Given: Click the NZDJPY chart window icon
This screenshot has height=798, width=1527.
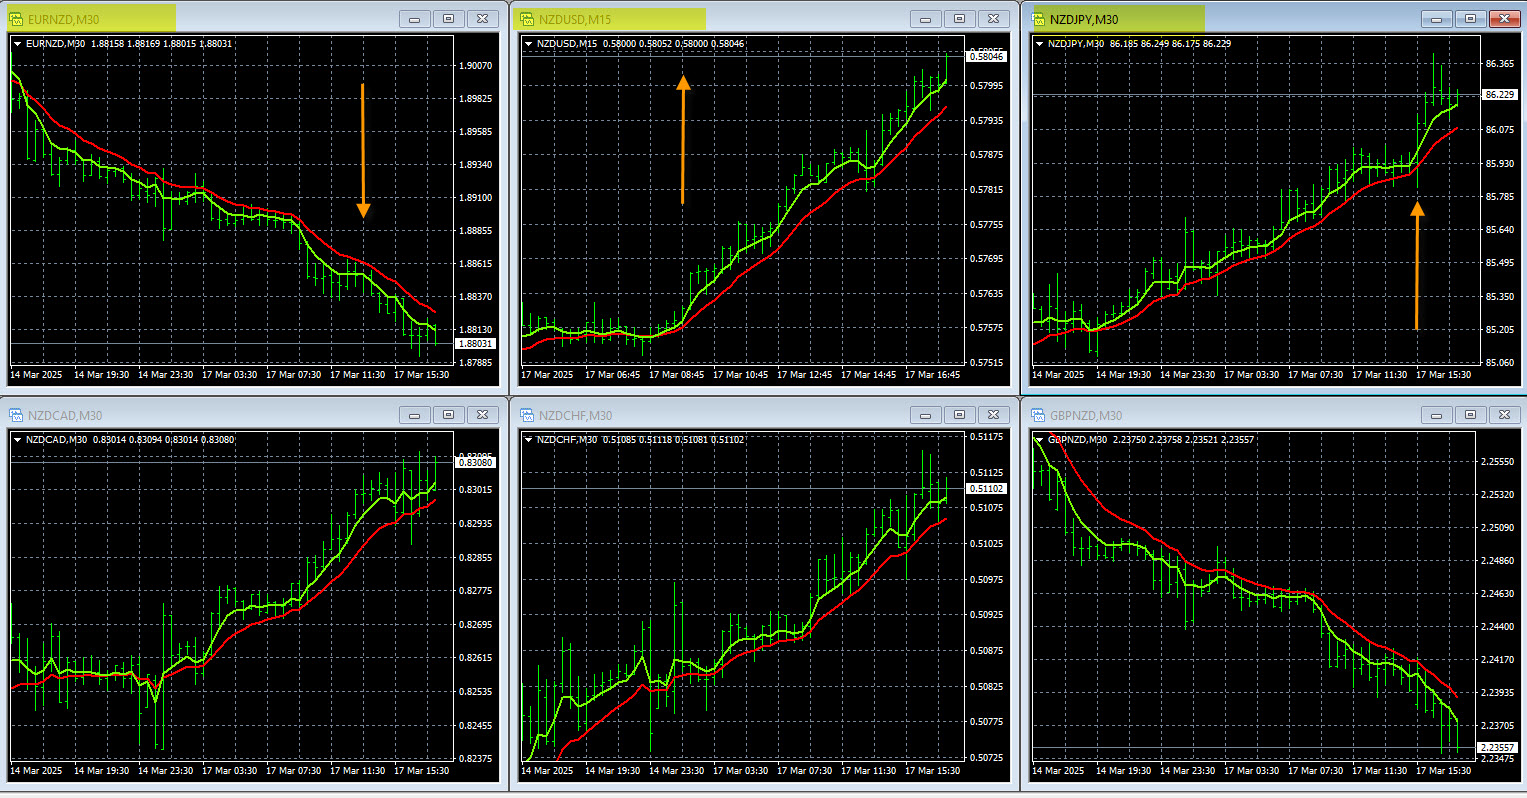Looking at the screenshot, I should click(x=1038, y=19).
